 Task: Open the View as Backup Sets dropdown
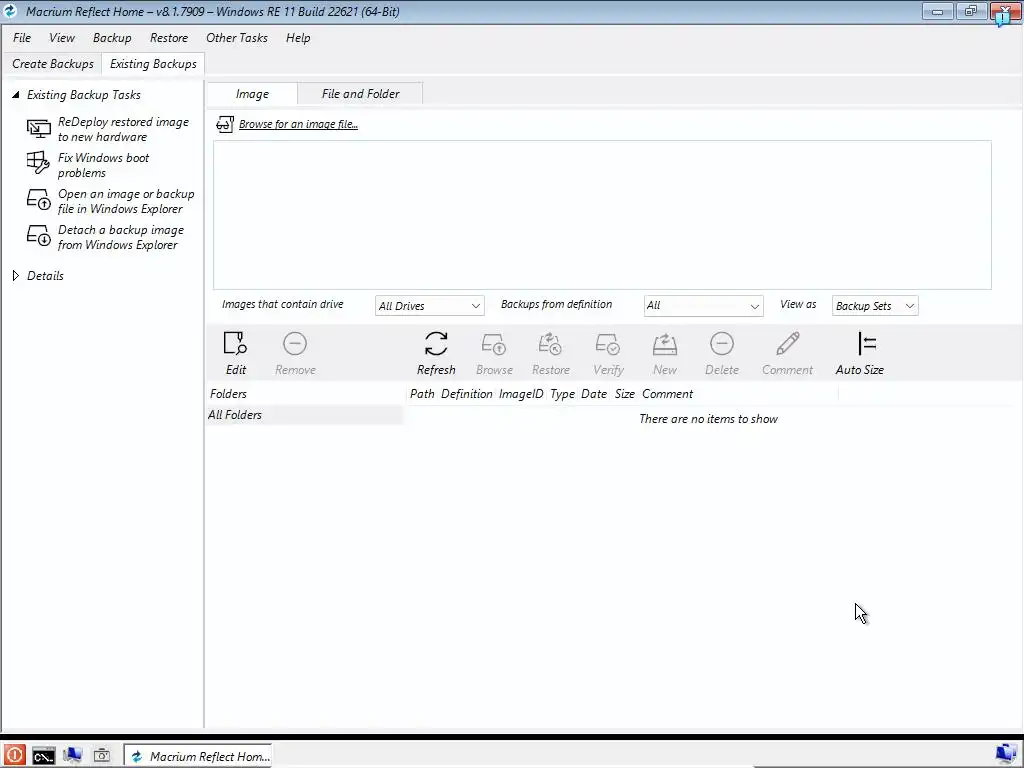pos(875,306)
